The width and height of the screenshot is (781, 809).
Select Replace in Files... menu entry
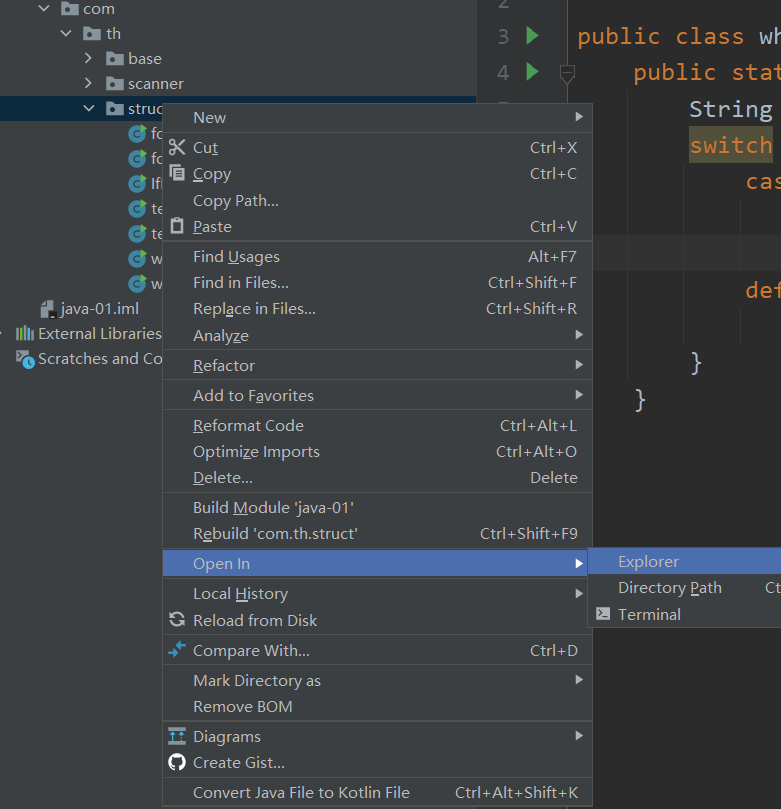(377, 309)
